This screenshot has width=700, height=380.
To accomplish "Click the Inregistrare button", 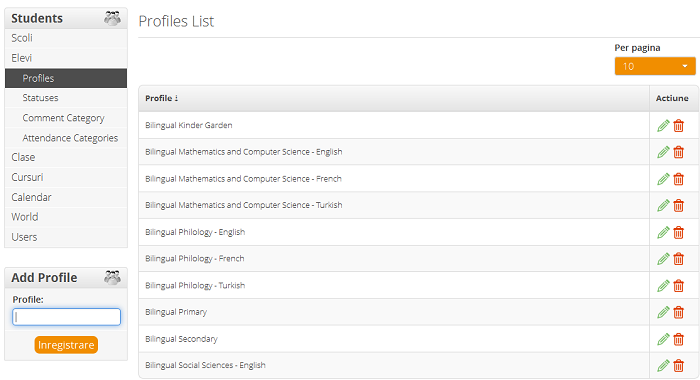I will coord(66,345).
